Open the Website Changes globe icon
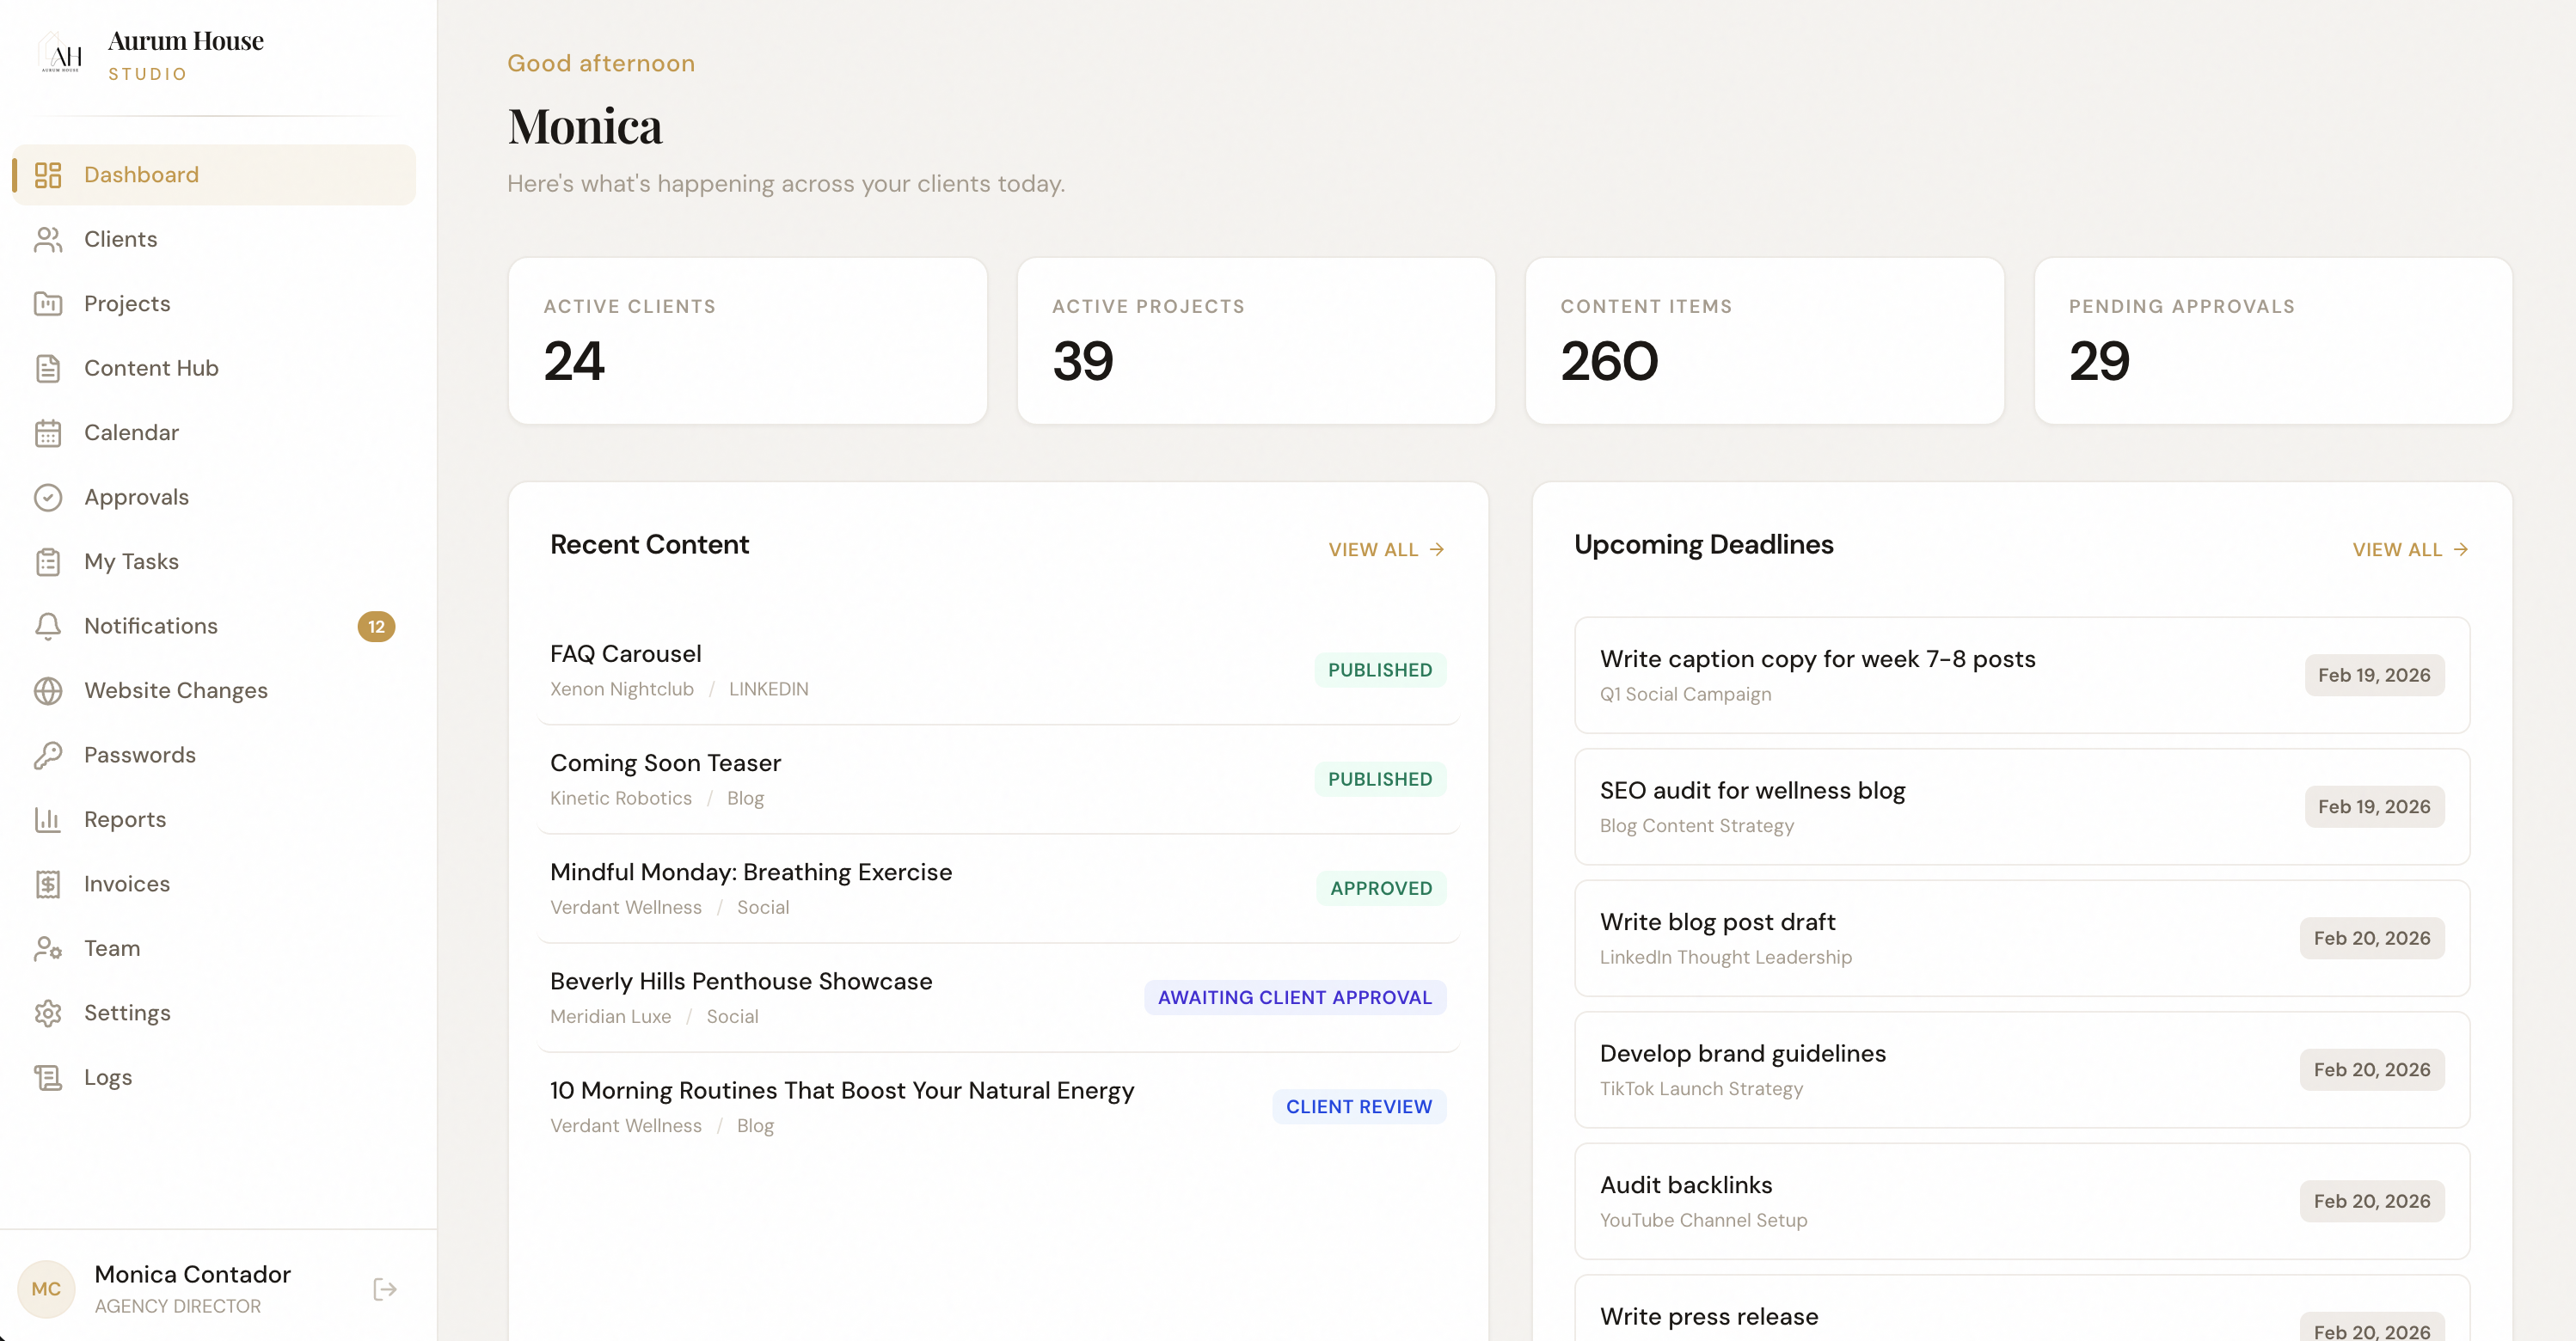 click(x=49, y=690)
